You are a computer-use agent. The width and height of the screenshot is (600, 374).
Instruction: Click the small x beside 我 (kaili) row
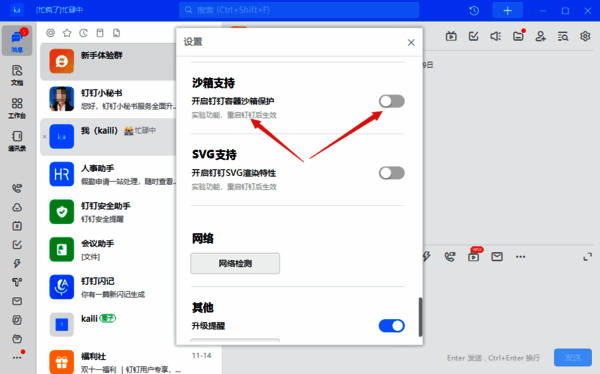(x=44, y=136)
